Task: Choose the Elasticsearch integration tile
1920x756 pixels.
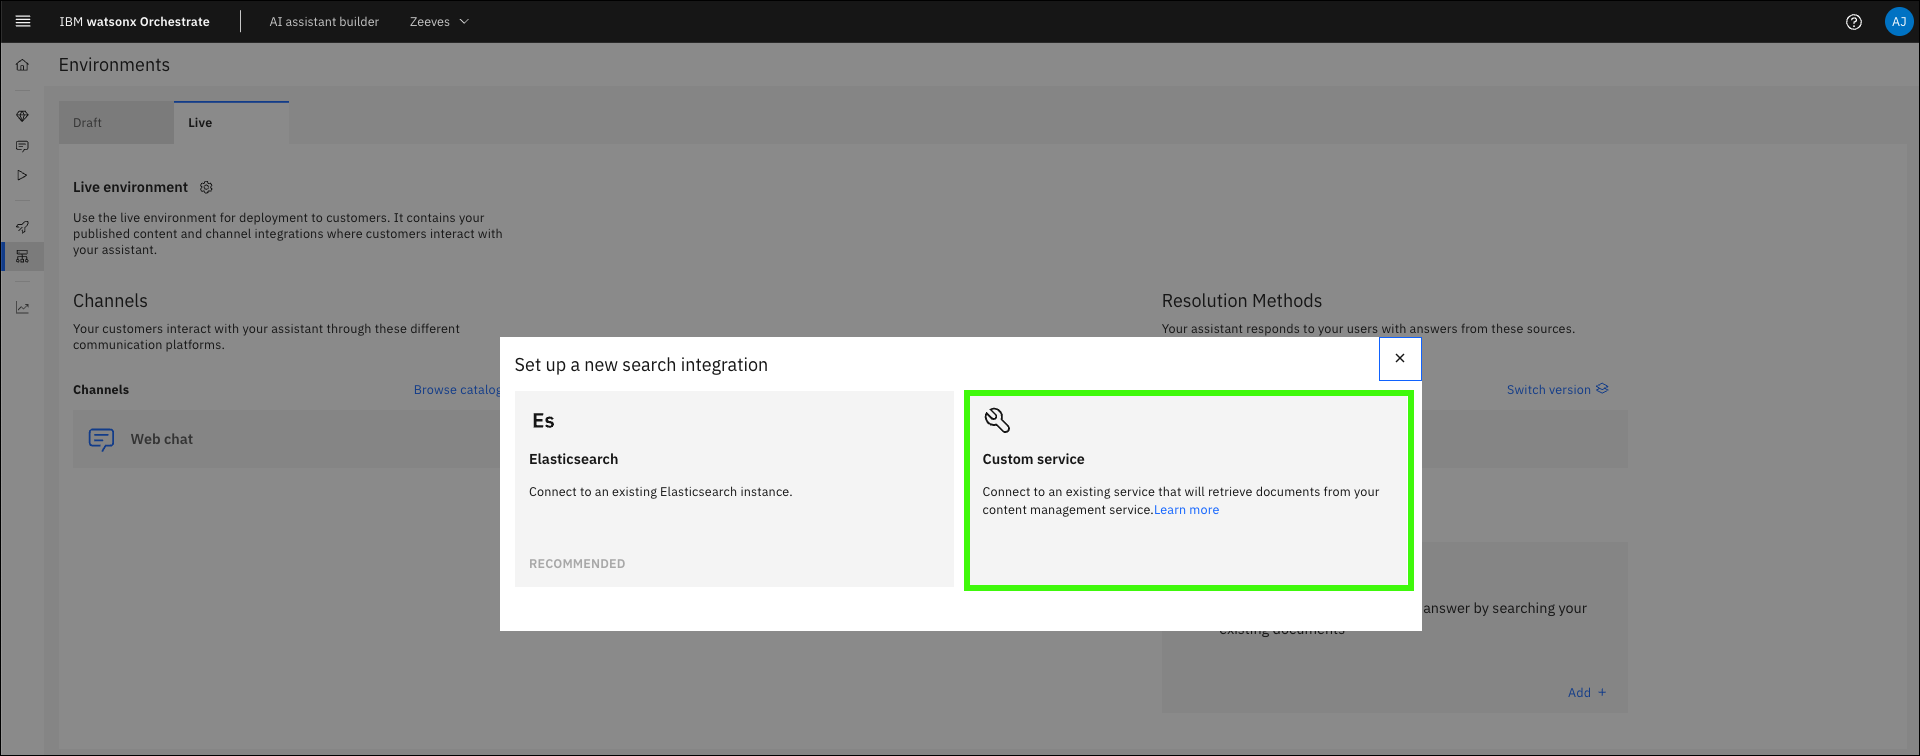Action: pyautogui.click(x=734, y=489)
